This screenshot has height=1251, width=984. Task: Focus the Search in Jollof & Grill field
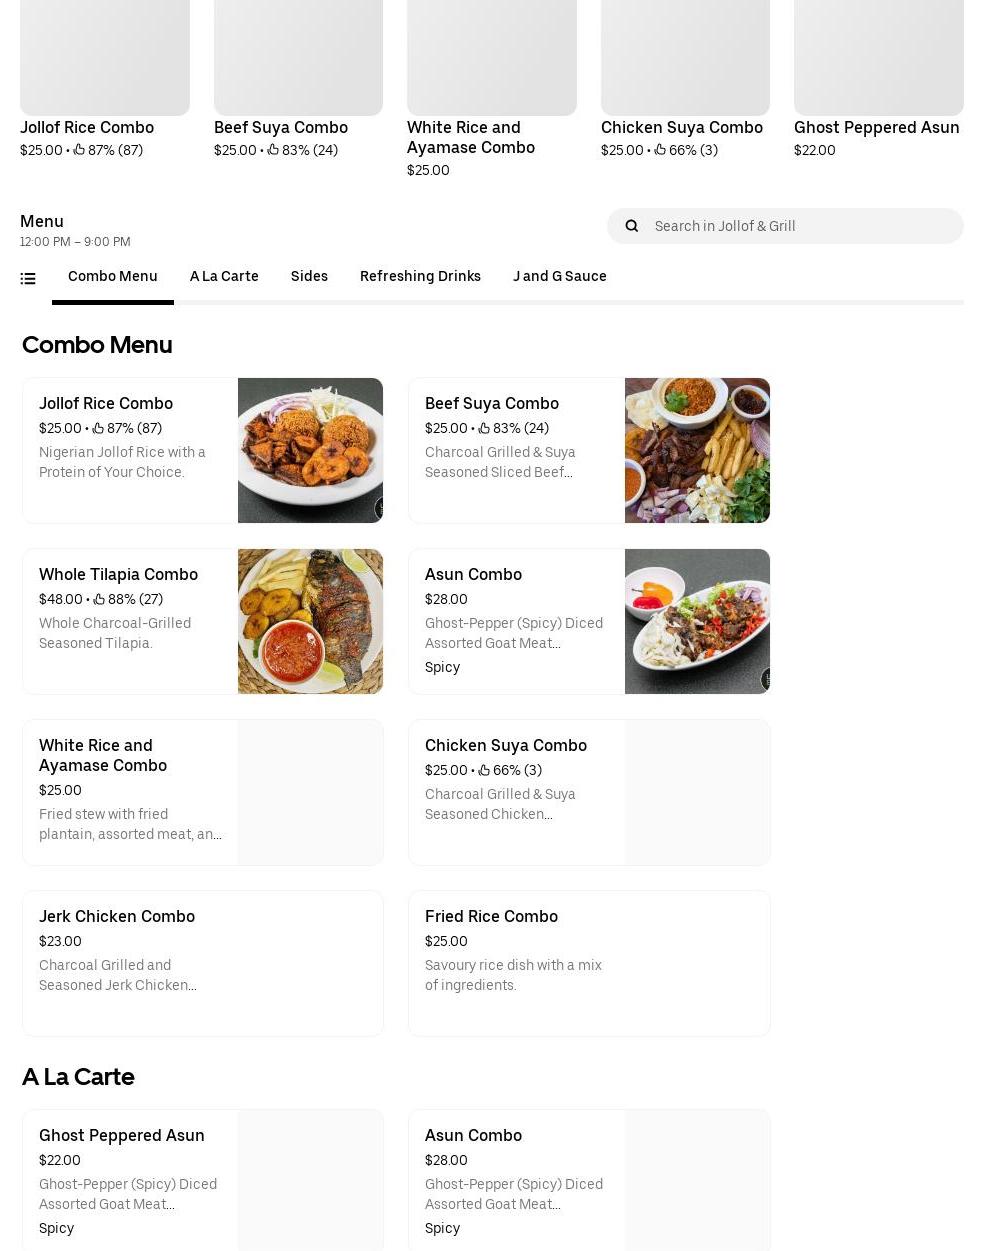pos(785,226)
